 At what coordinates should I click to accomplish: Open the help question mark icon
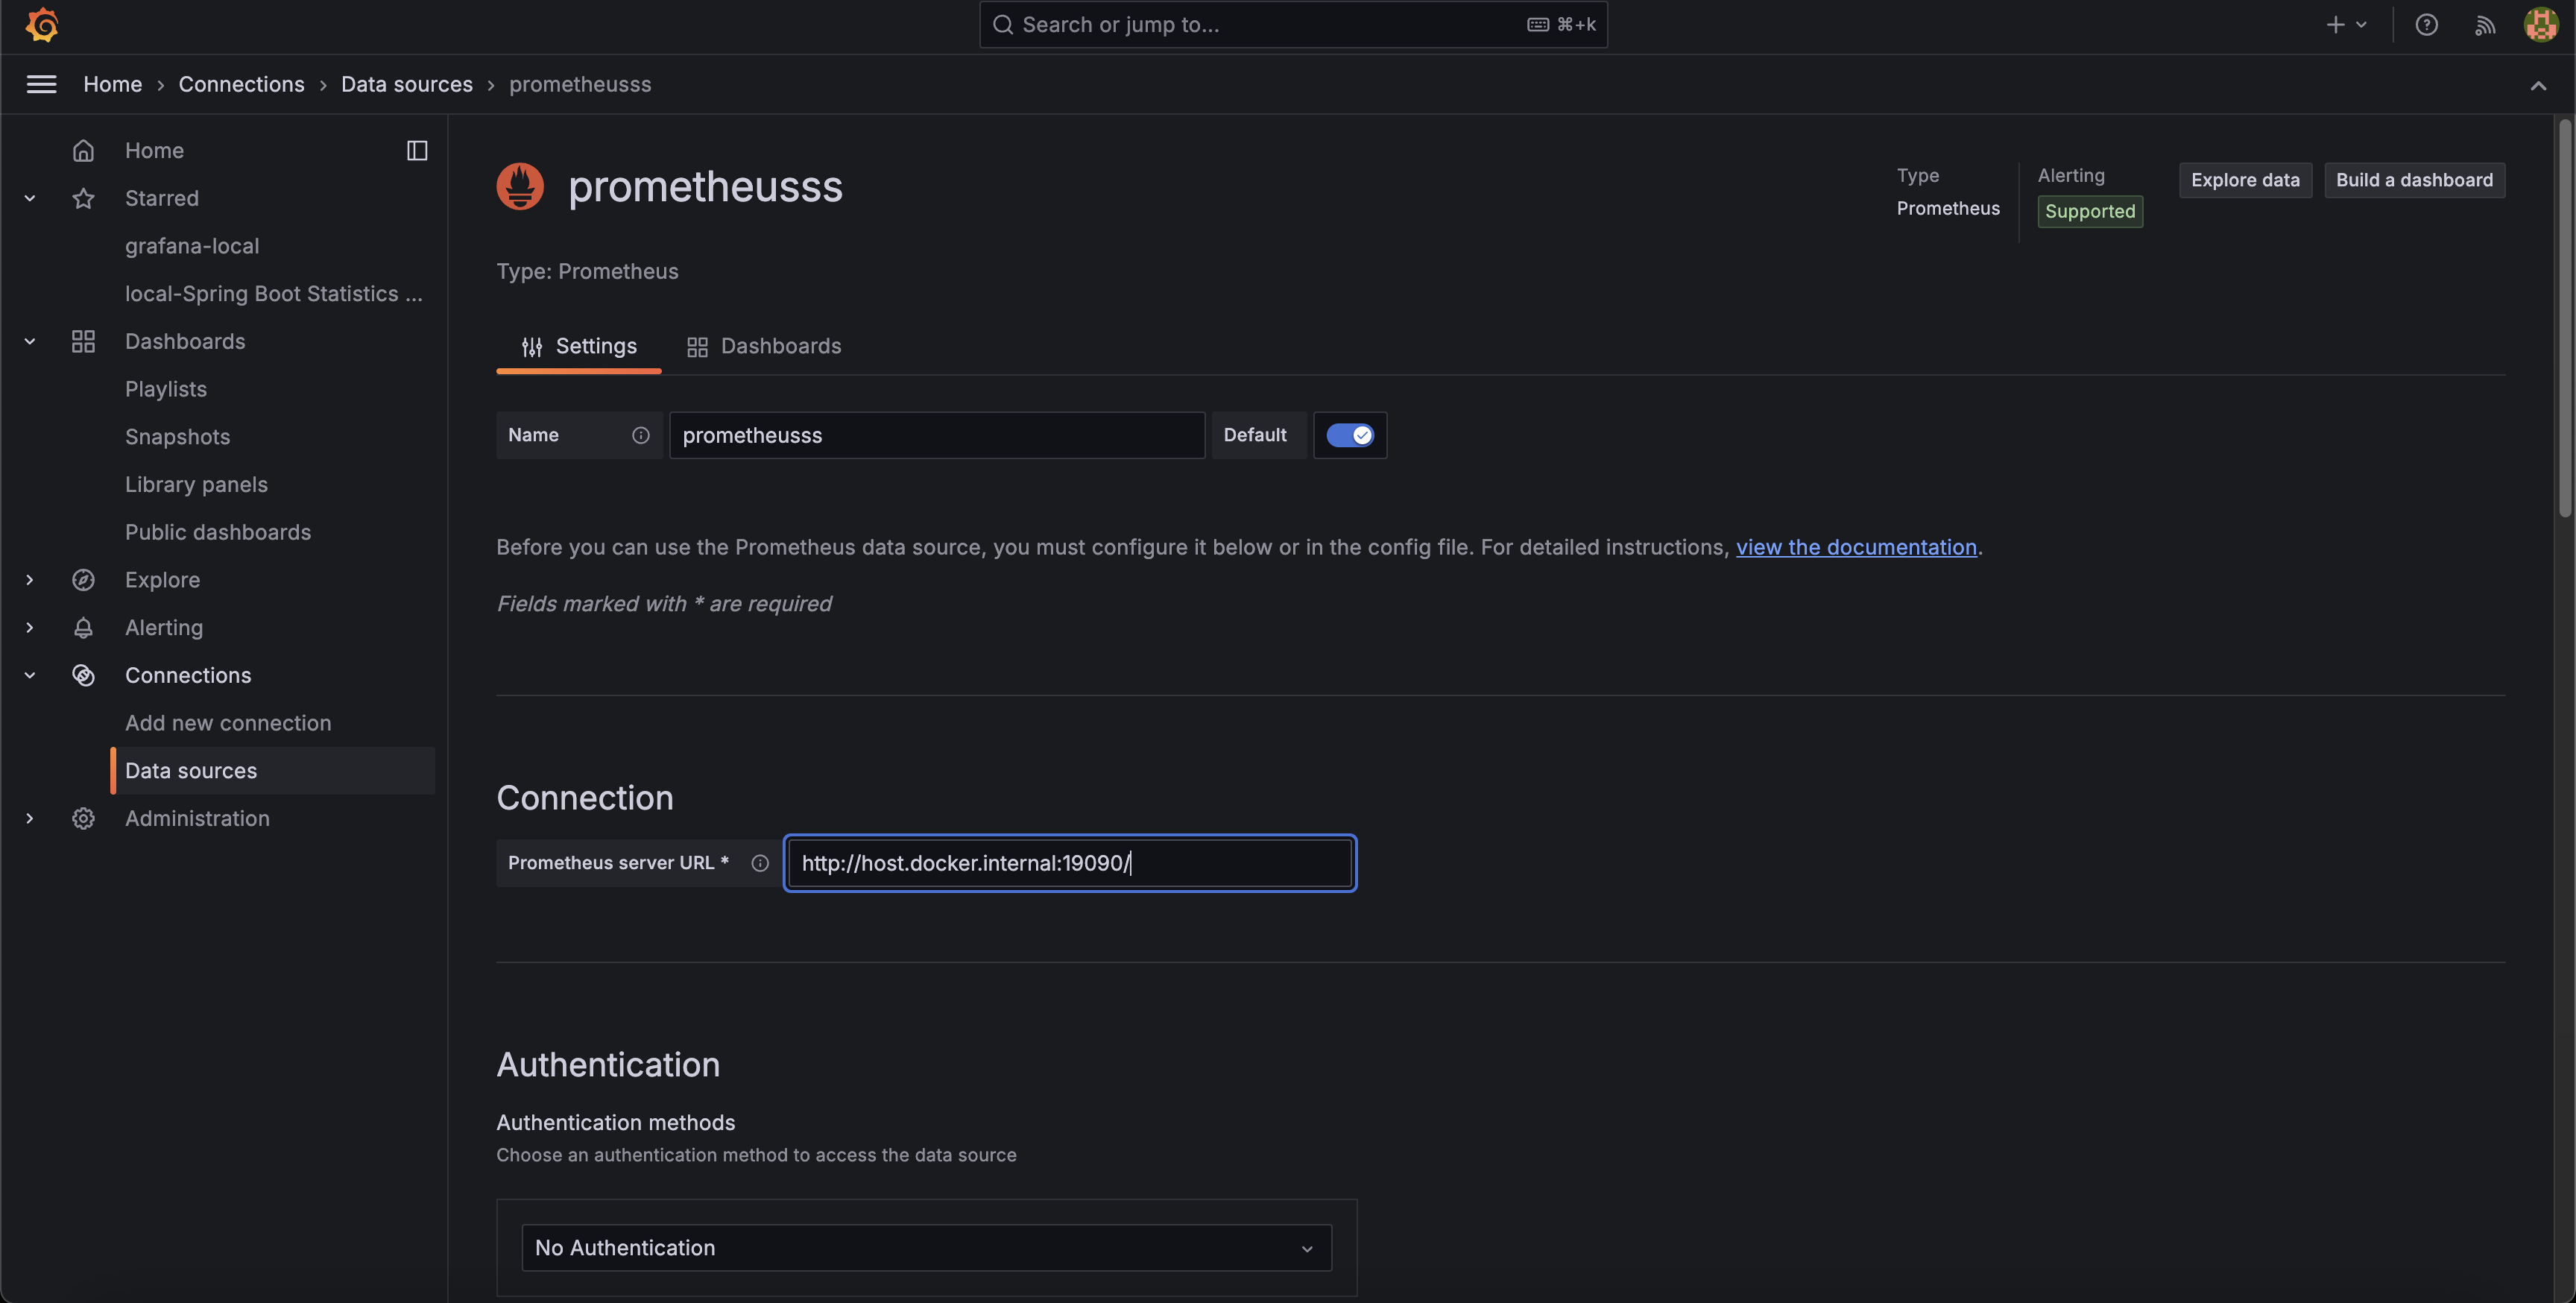[2427, 25]
